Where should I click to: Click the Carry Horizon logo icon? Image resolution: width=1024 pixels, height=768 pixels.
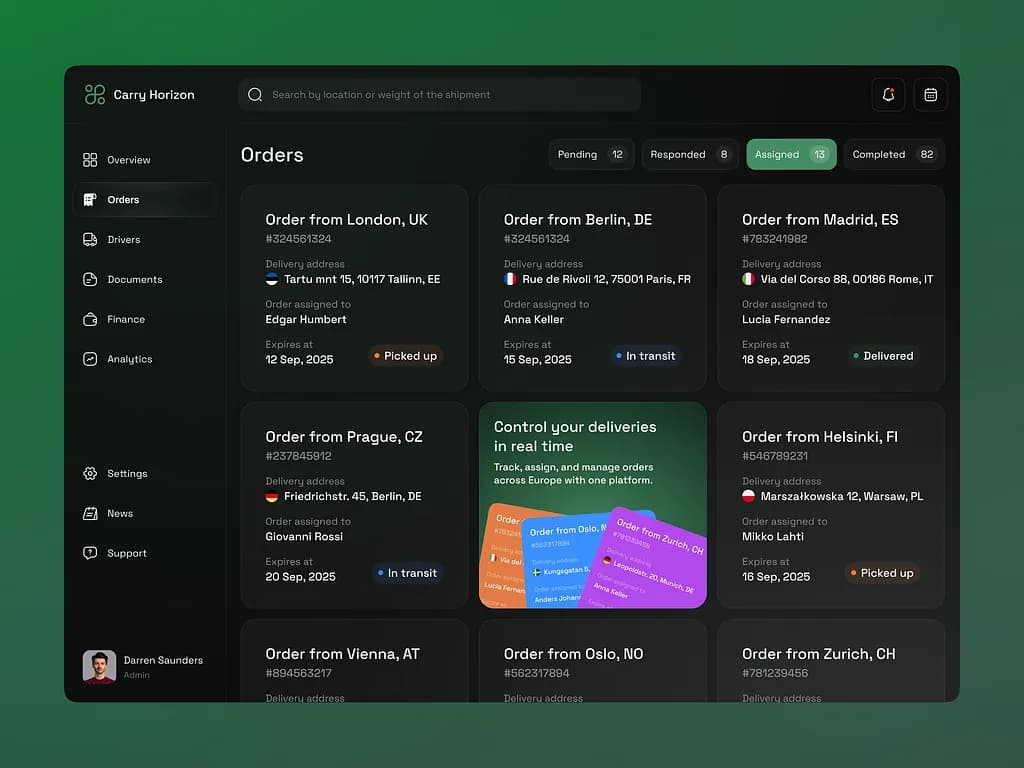[x=95, y=95]
